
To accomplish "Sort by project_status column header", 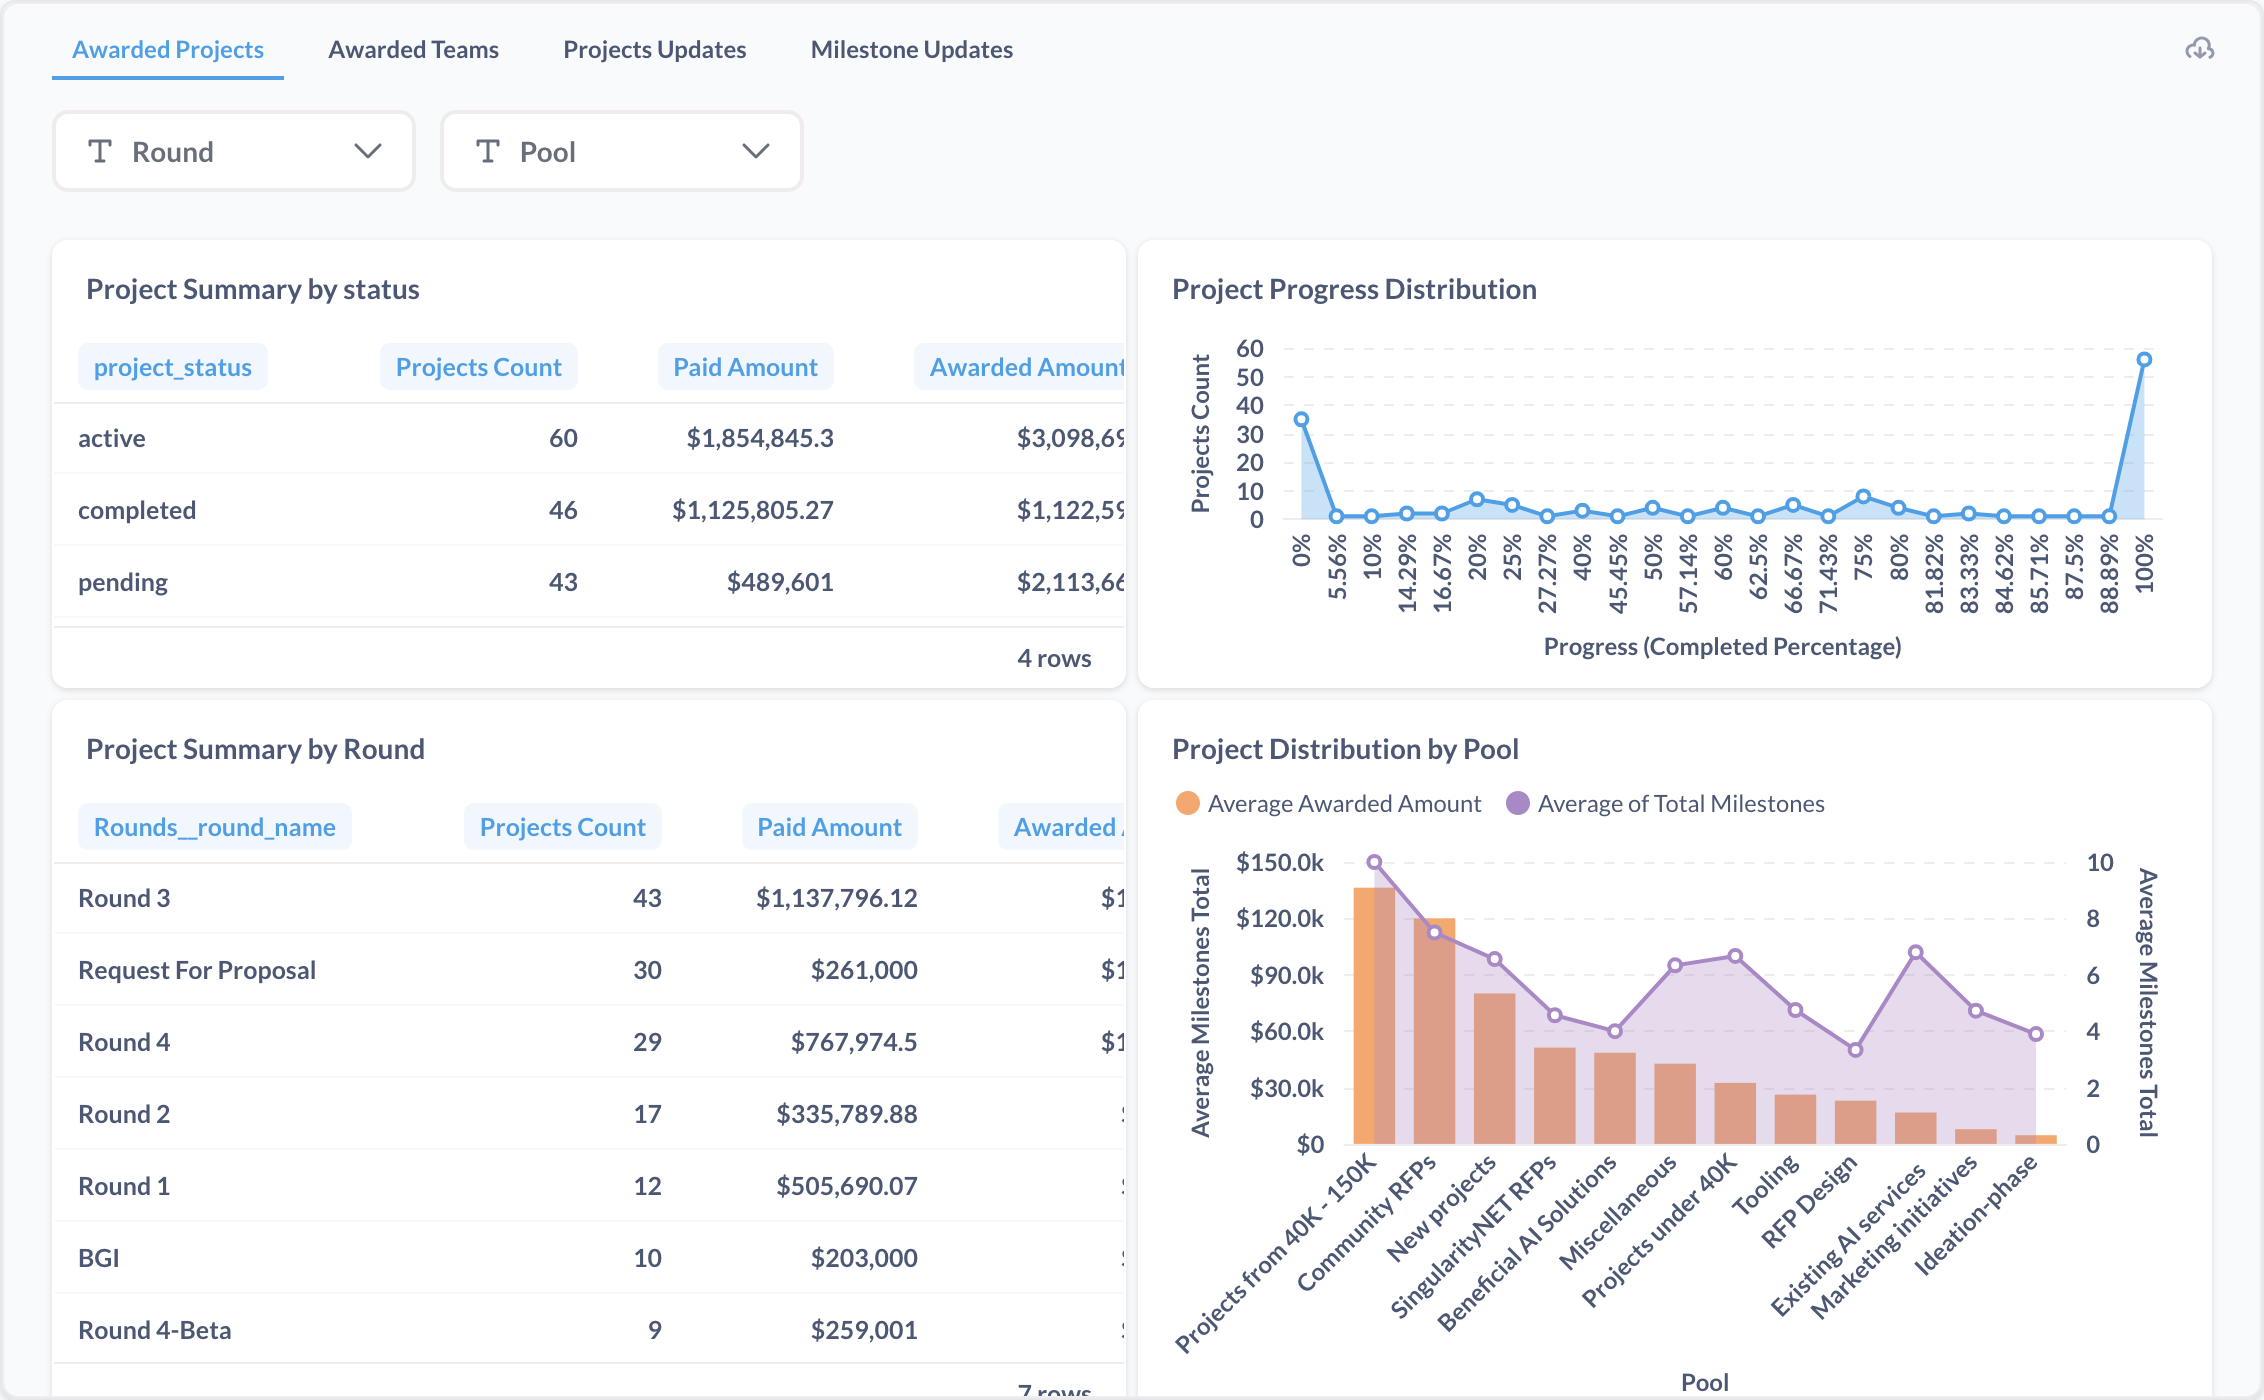I will [x=173, y=367].
